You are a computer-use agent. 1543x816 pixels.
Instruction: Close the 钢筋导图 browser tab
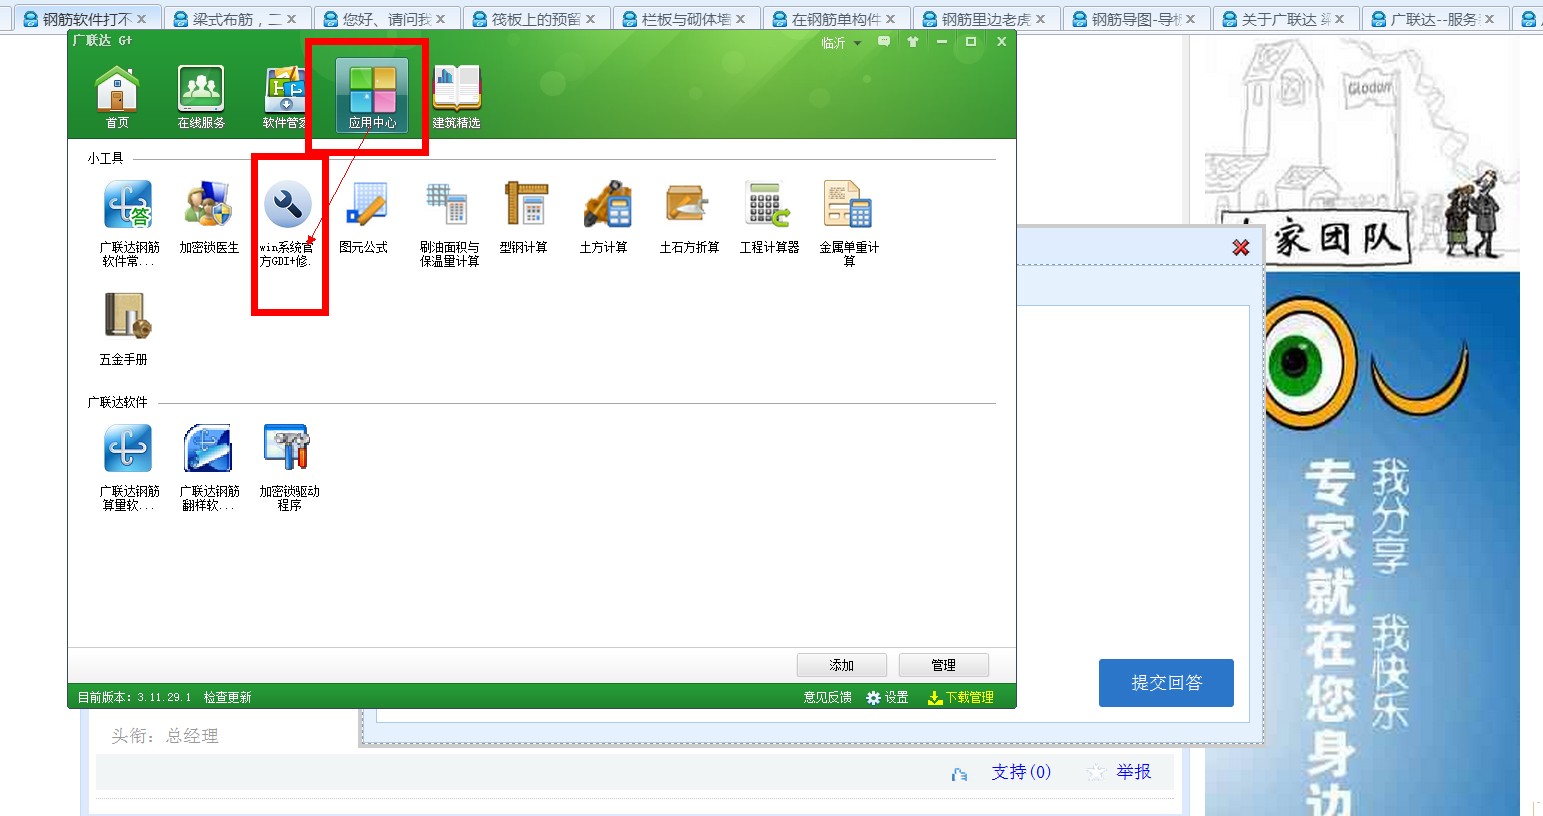1191,19
